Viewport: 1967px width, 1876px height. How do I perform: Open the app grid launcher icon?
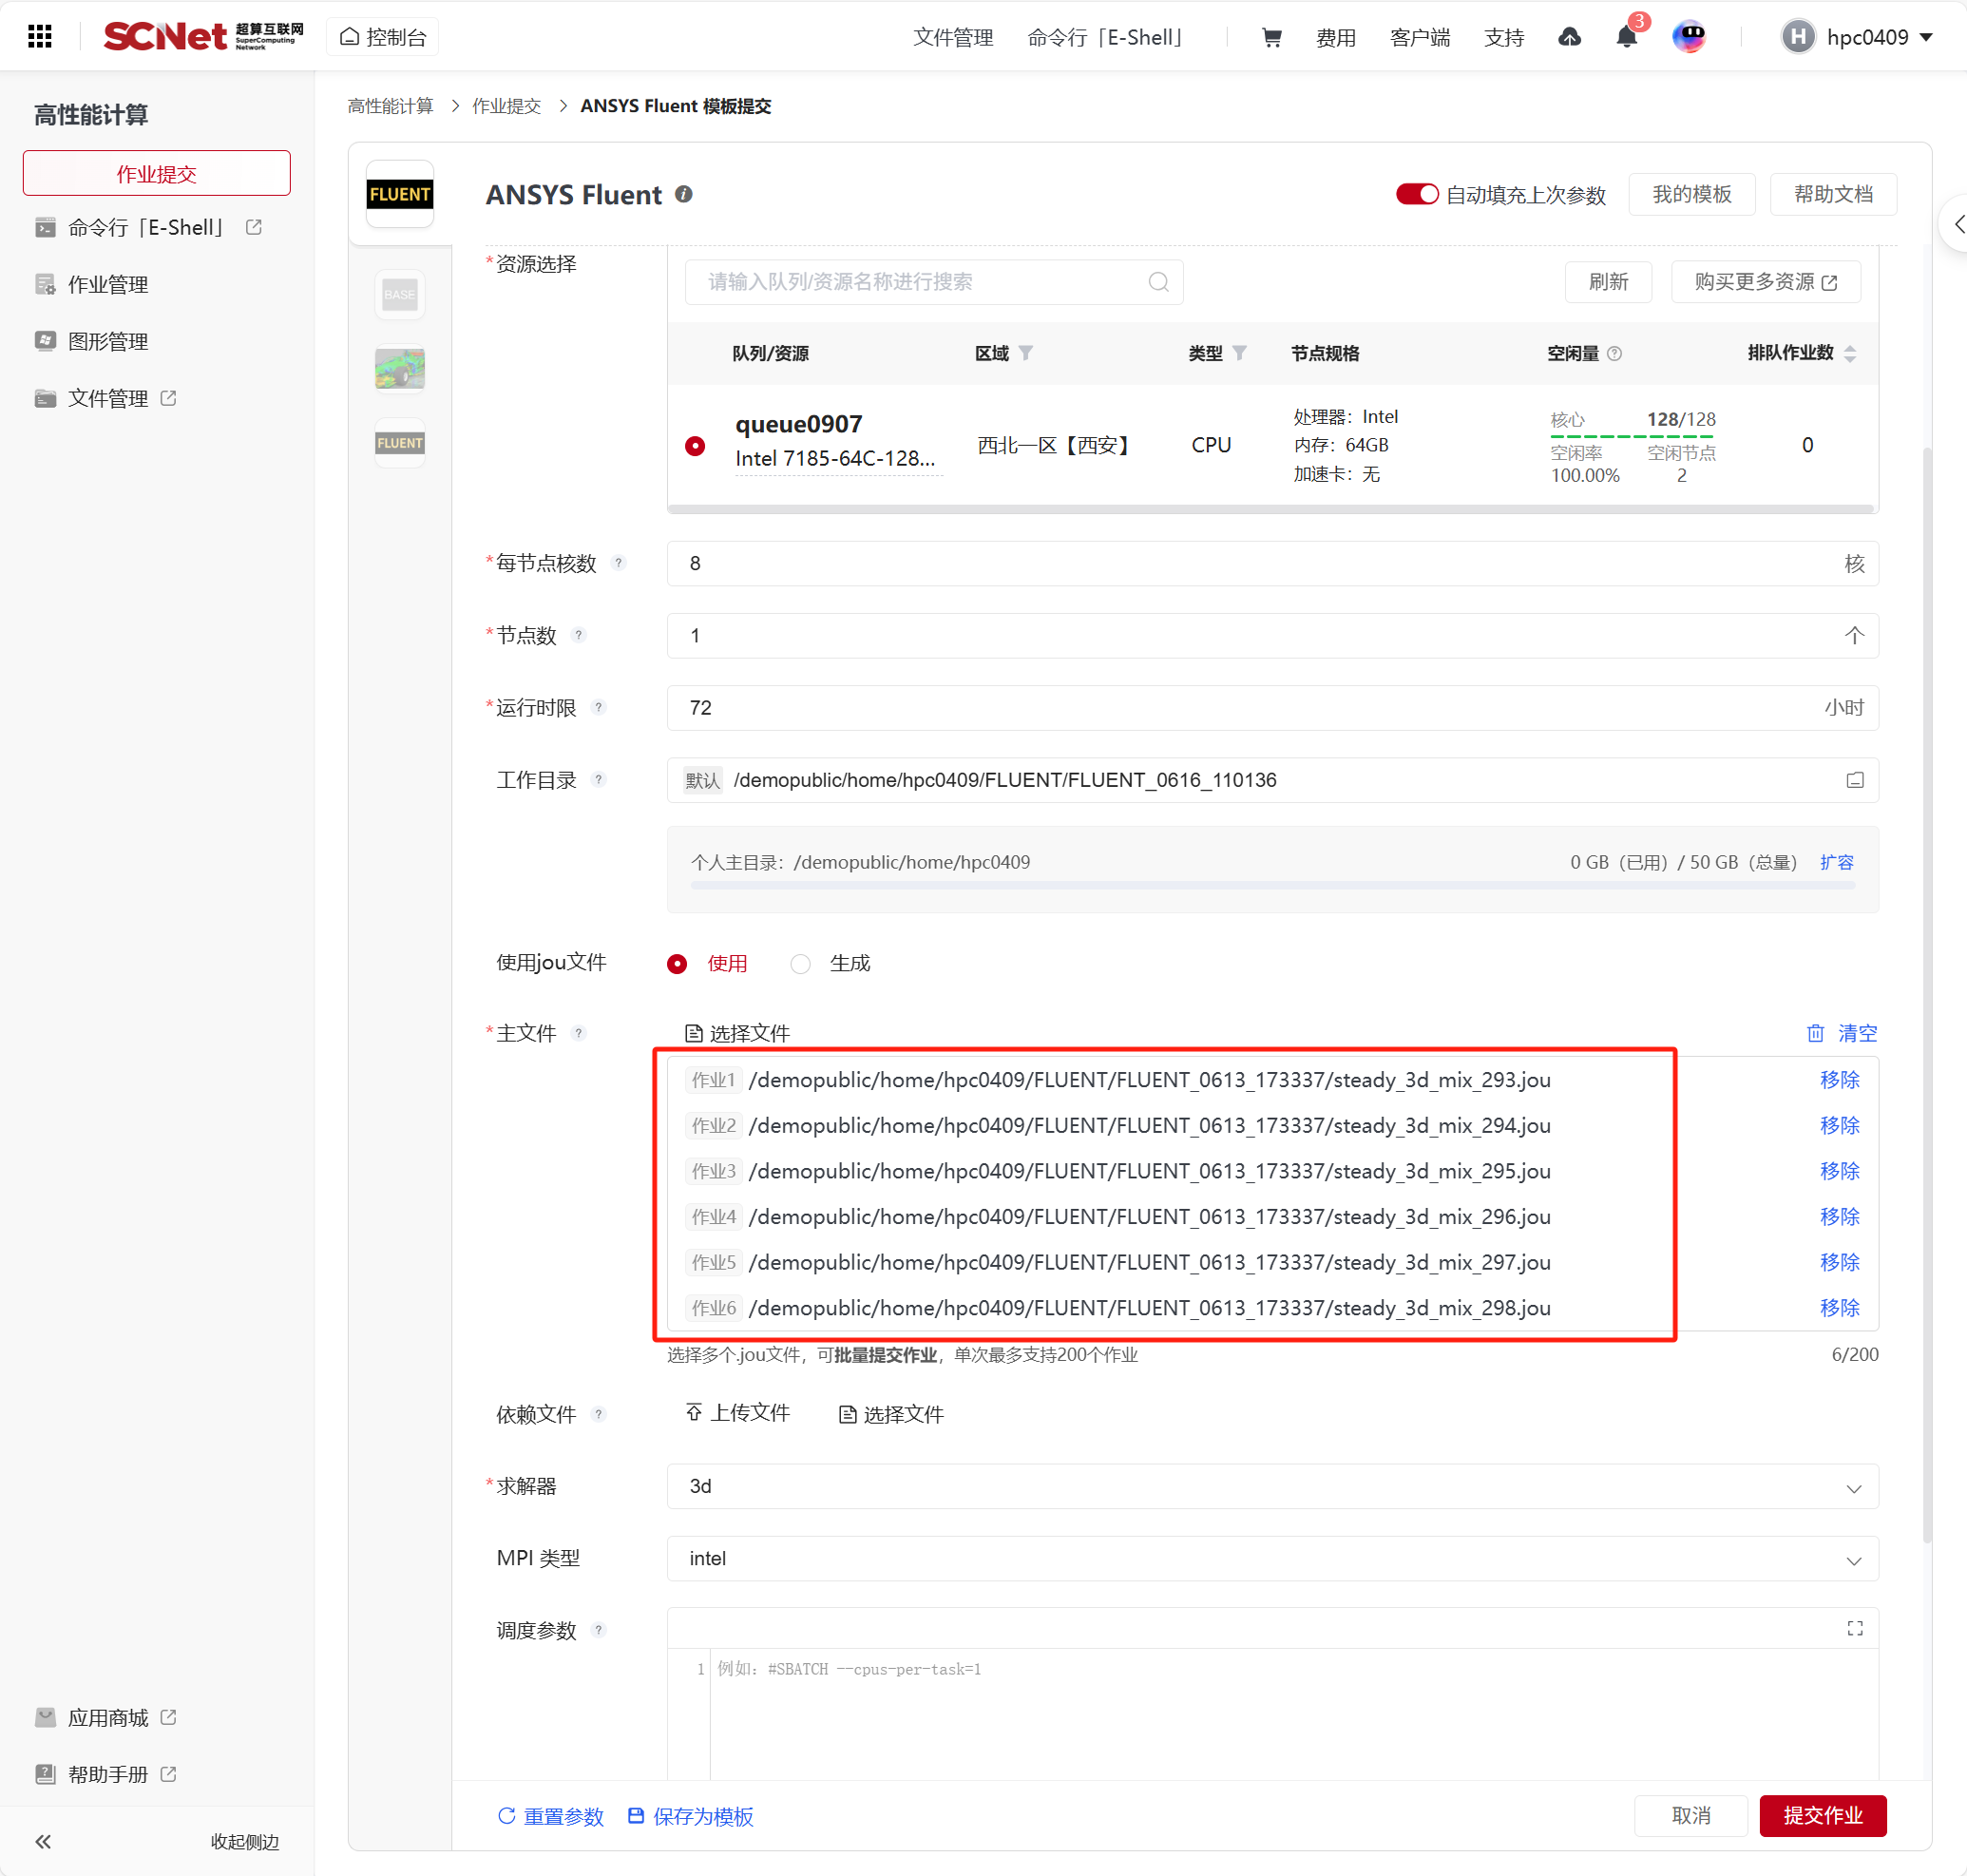click(x=40, y=37)
